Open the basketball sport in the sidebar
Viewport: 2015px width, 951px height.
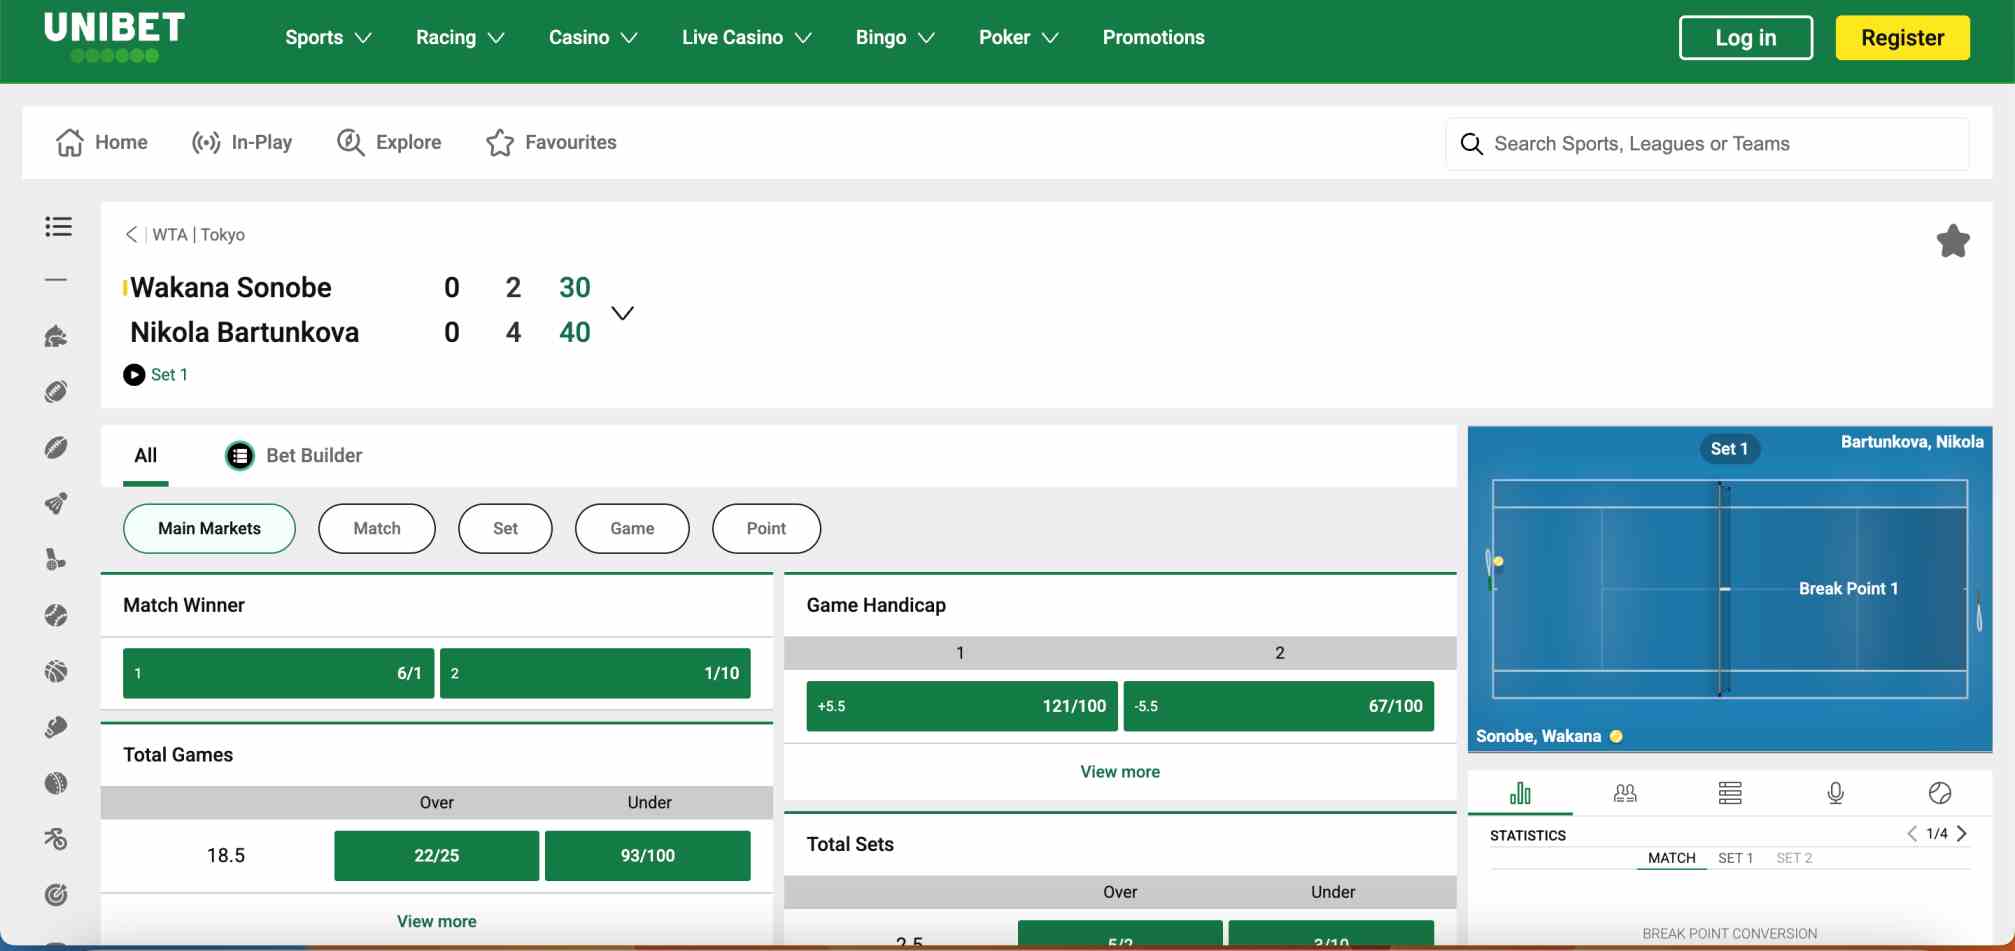coord(58,671)
